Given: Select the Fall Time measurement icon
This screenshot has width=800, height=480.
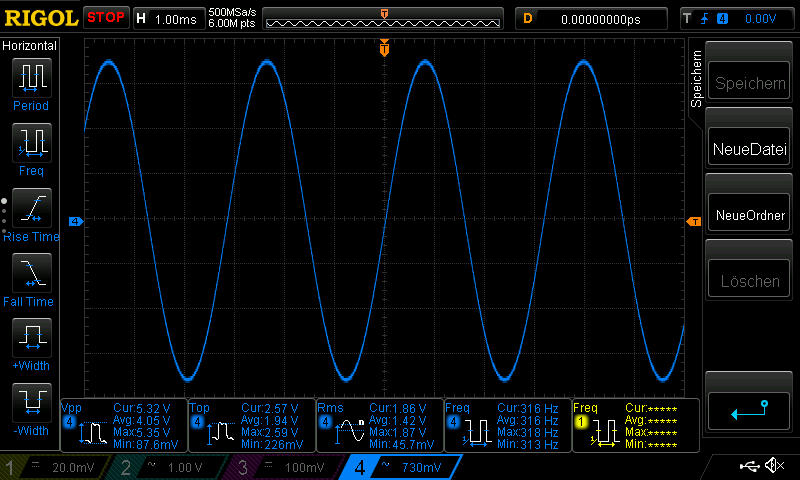Looking at the screenshot, I should click(32, 272).
